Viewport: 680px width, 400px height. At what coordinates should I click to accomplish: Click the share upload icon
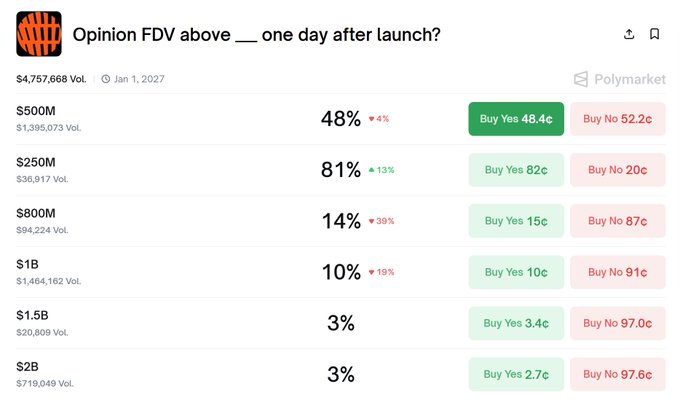coord(629,34)
